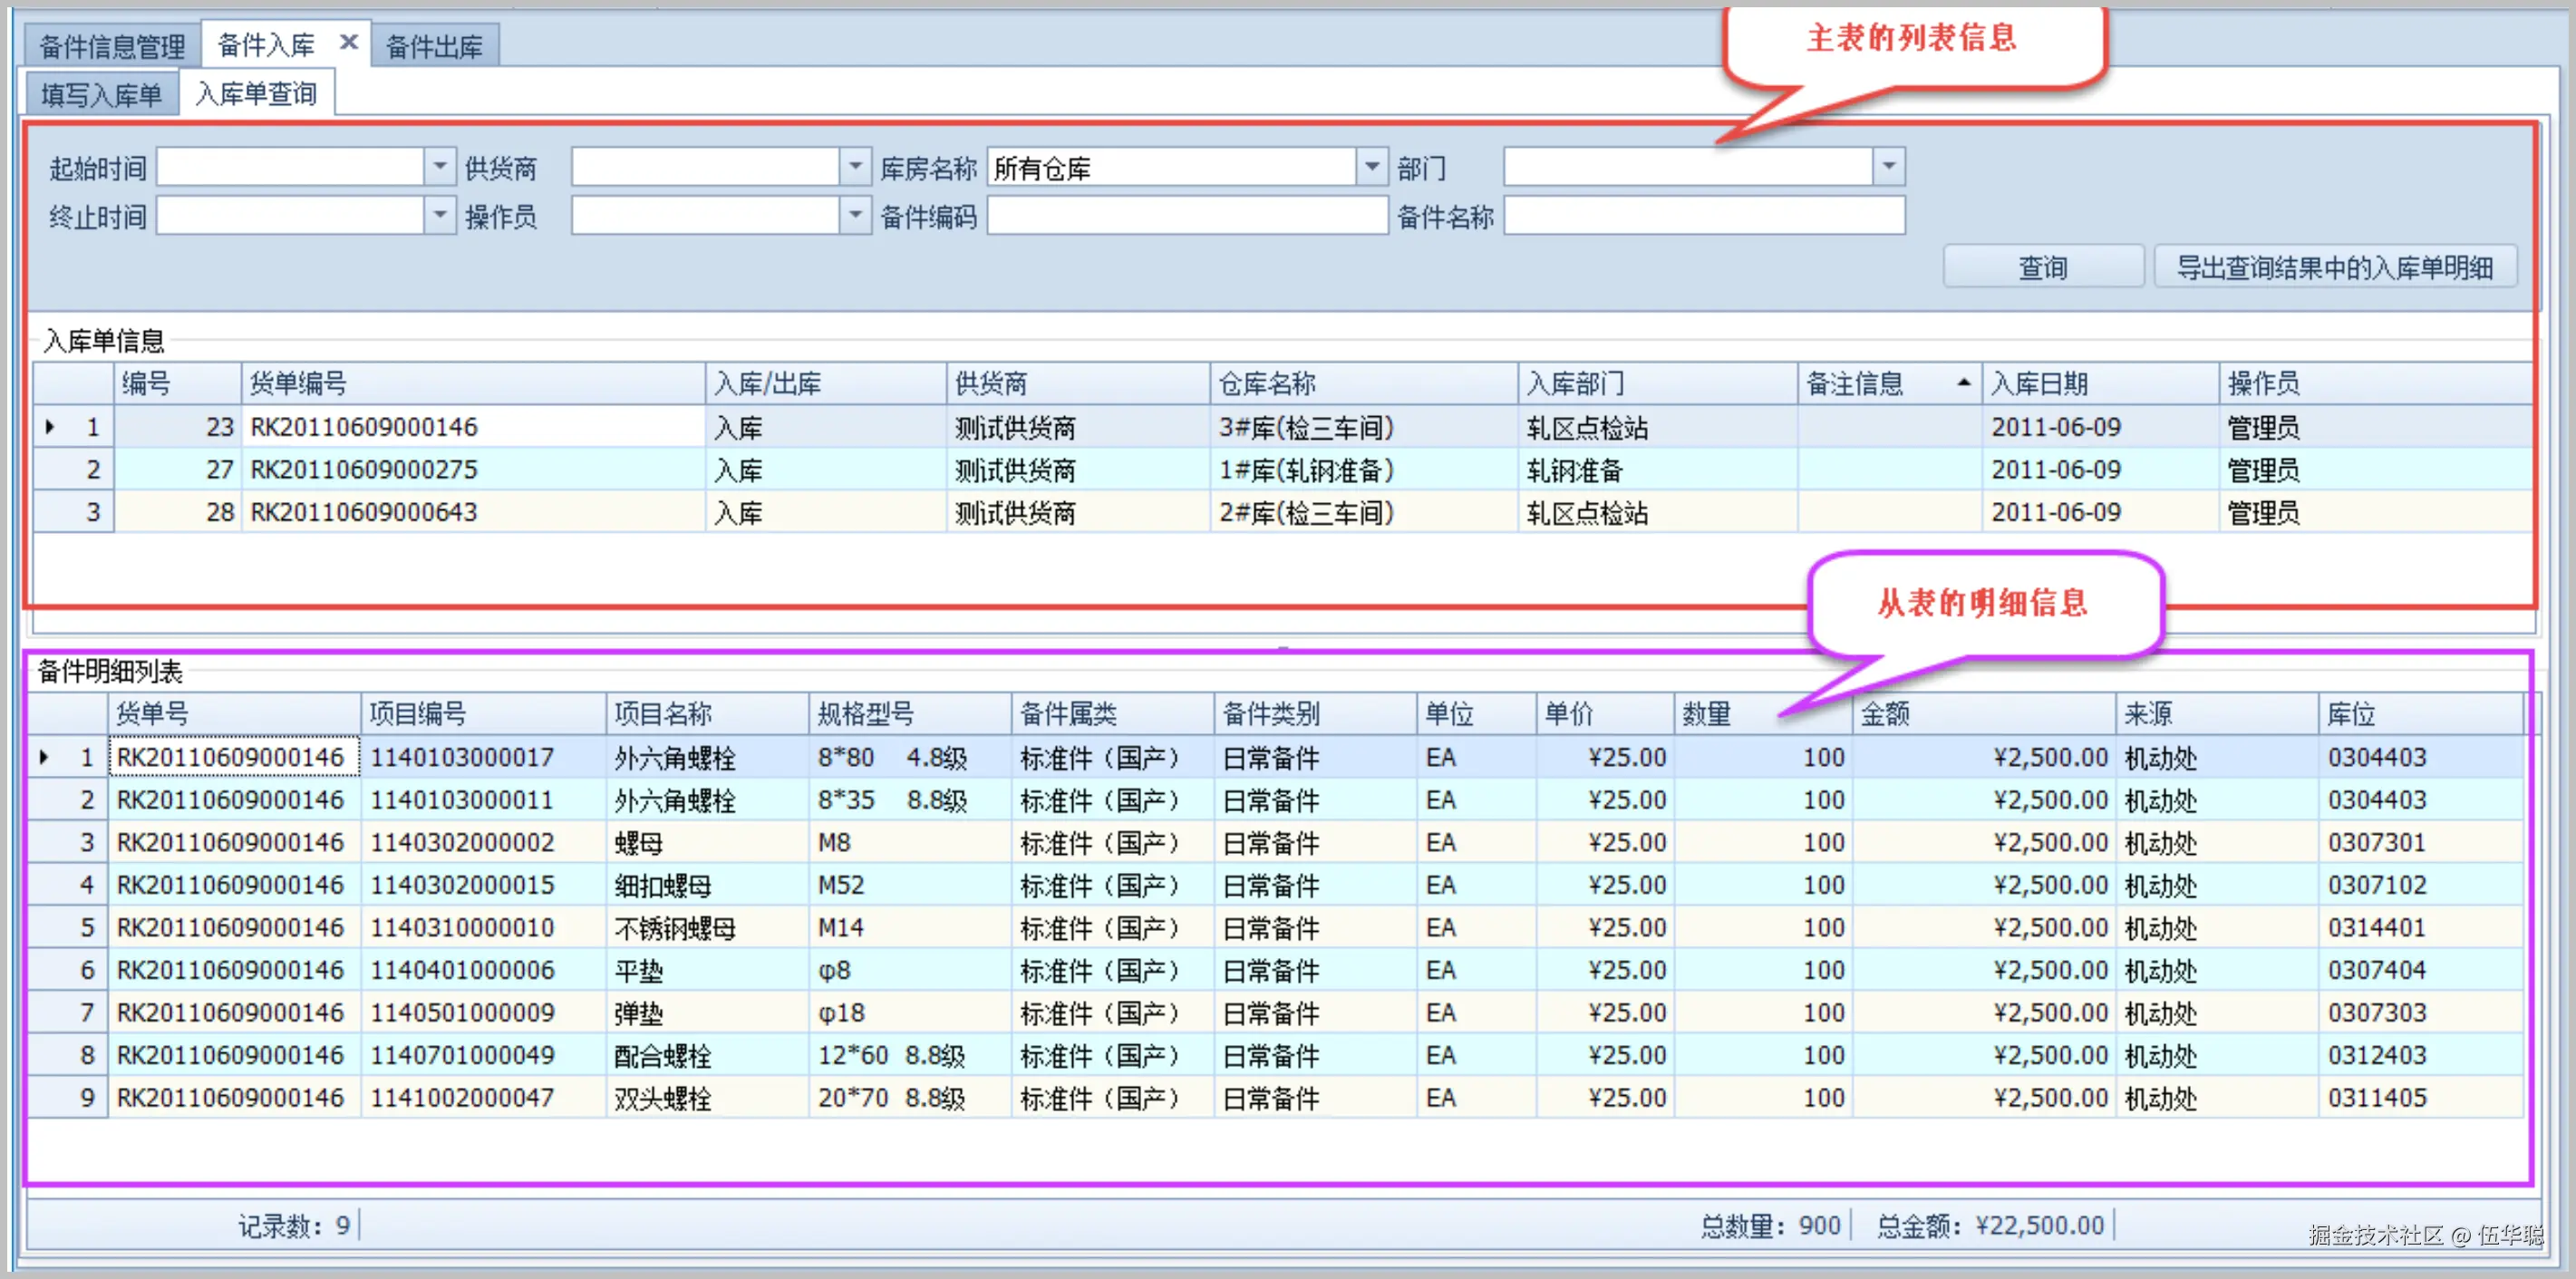2576x1279 pixels.
Task: Switch to 填写入库单 sub-tab
Action: pos(101,95)
